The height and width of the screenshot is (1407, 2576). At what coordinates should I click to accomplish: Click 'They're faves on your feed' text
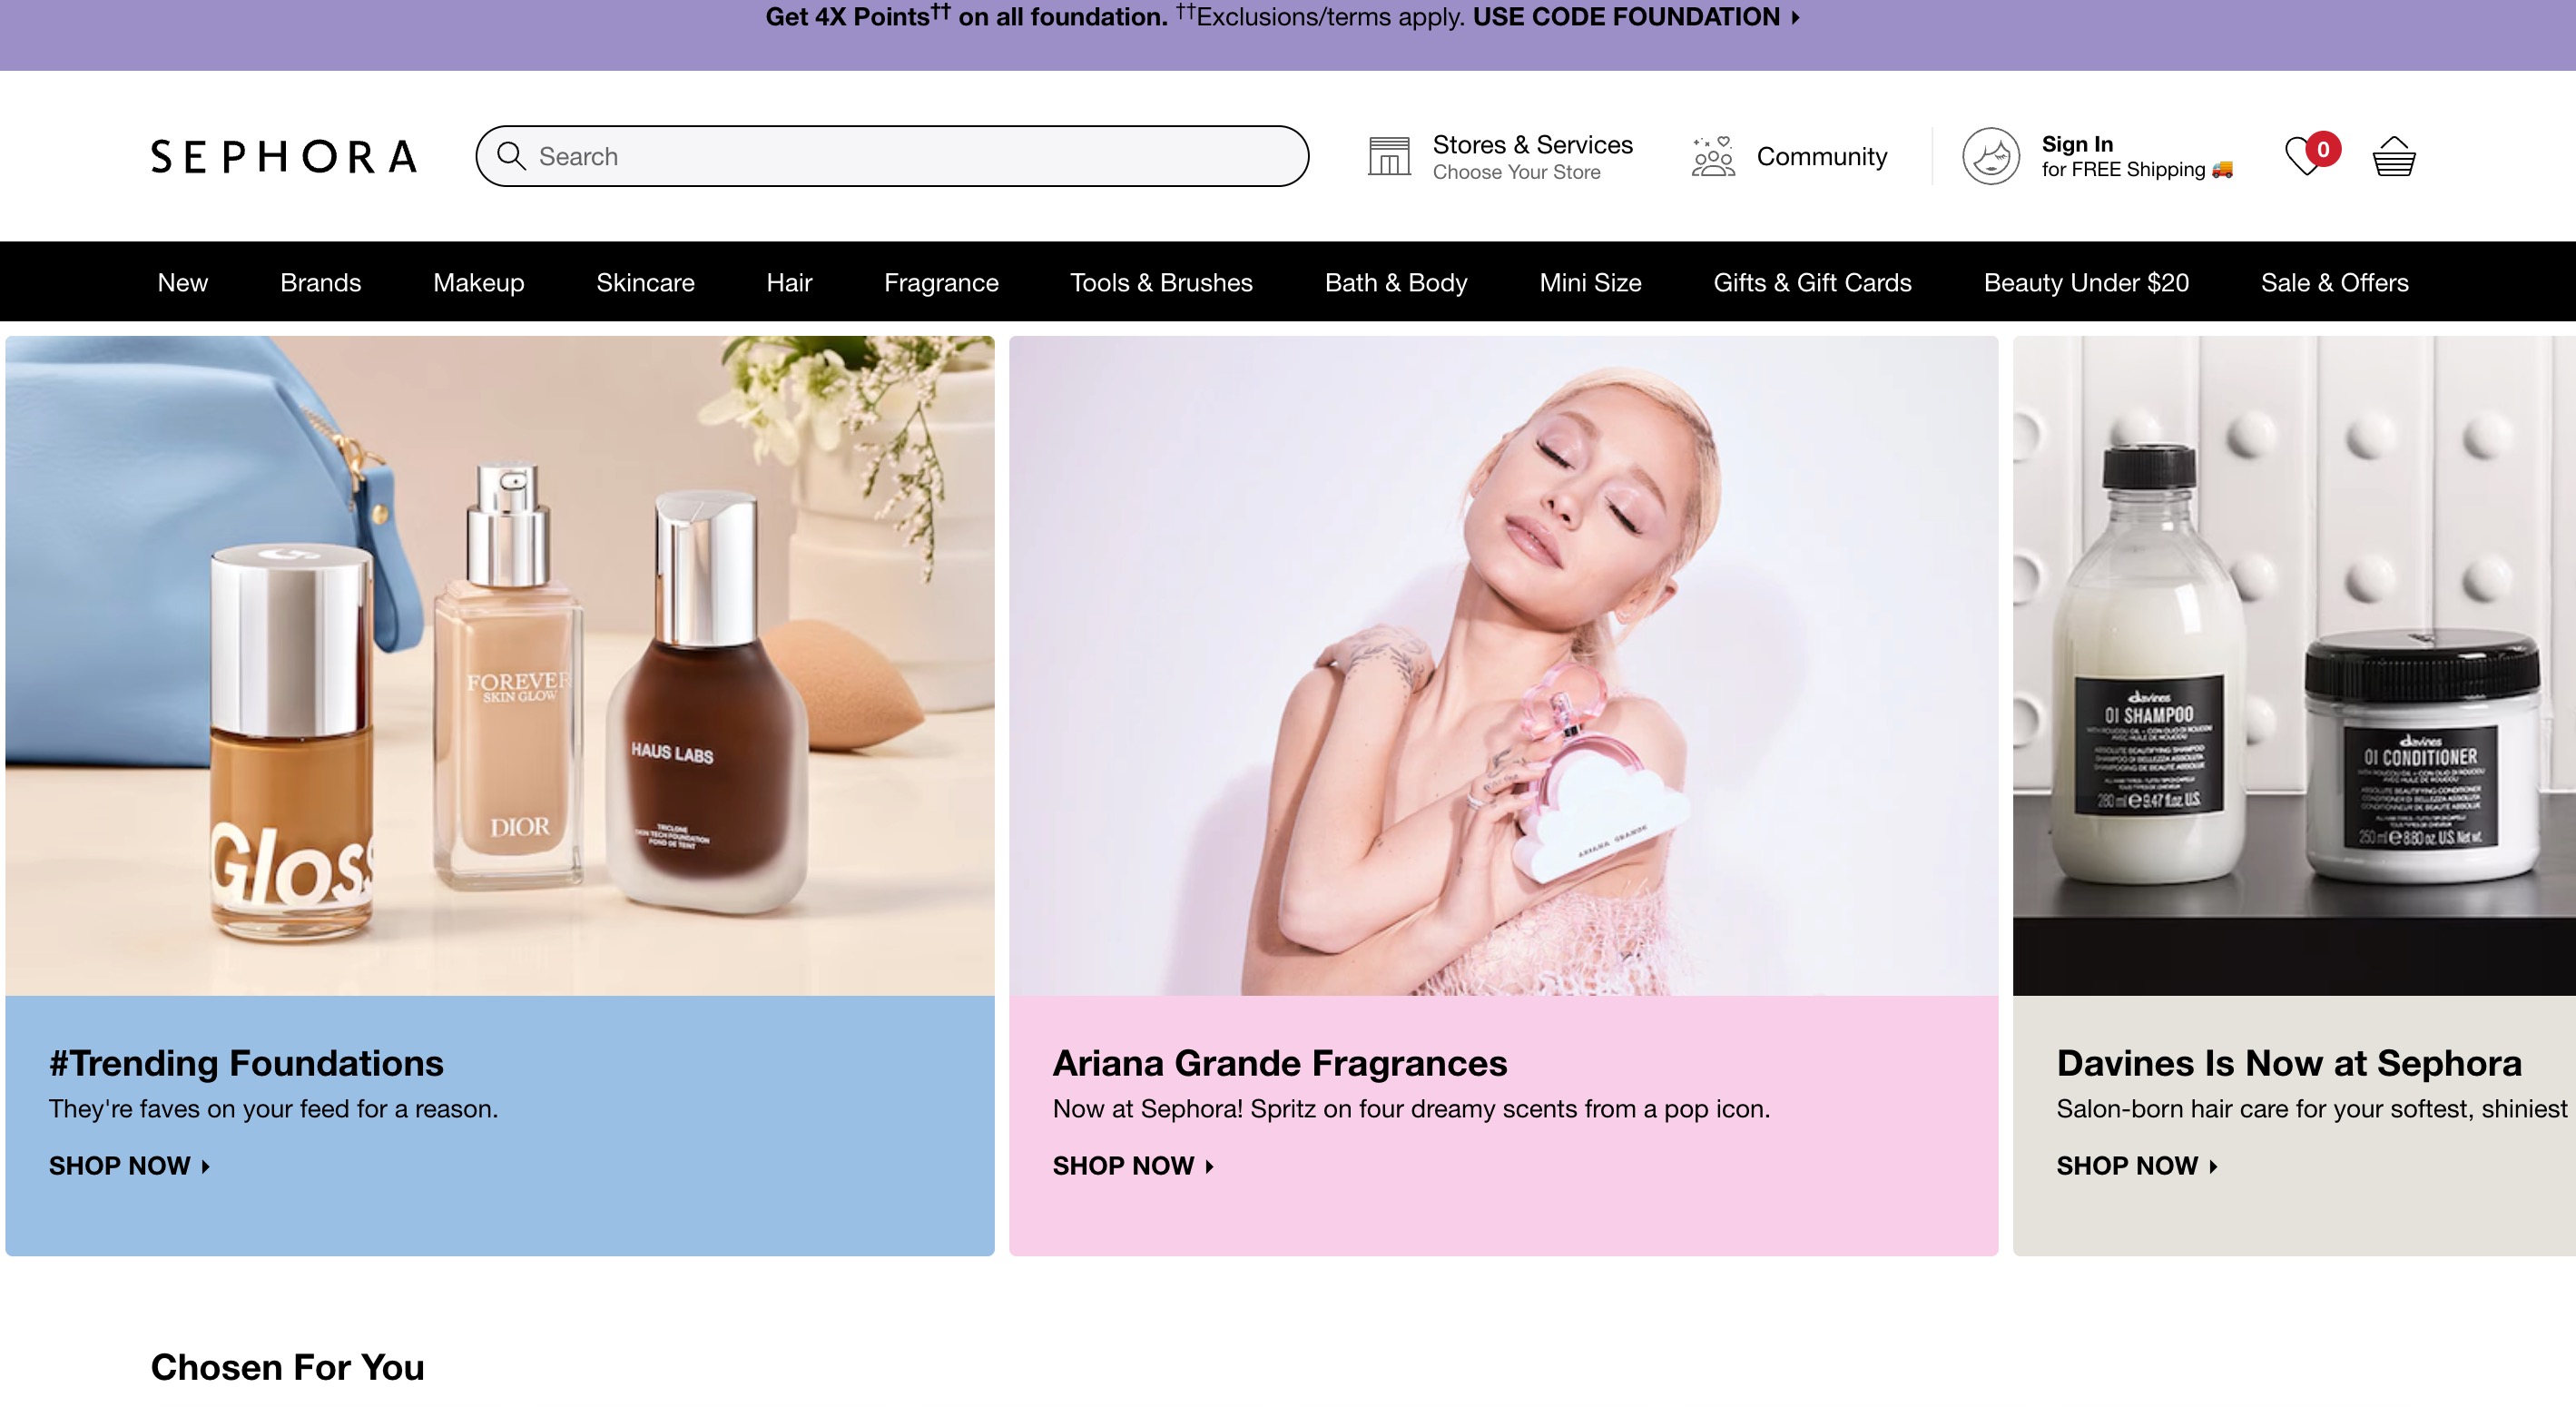click(273, 1108)
